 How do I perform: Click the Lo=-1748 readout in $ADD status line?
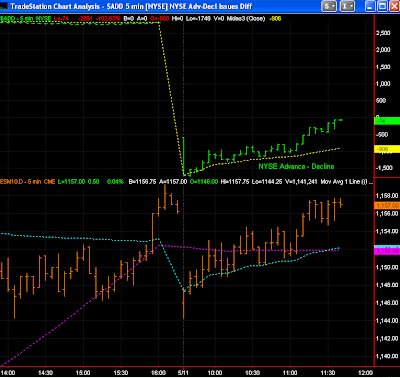point(198,19)
